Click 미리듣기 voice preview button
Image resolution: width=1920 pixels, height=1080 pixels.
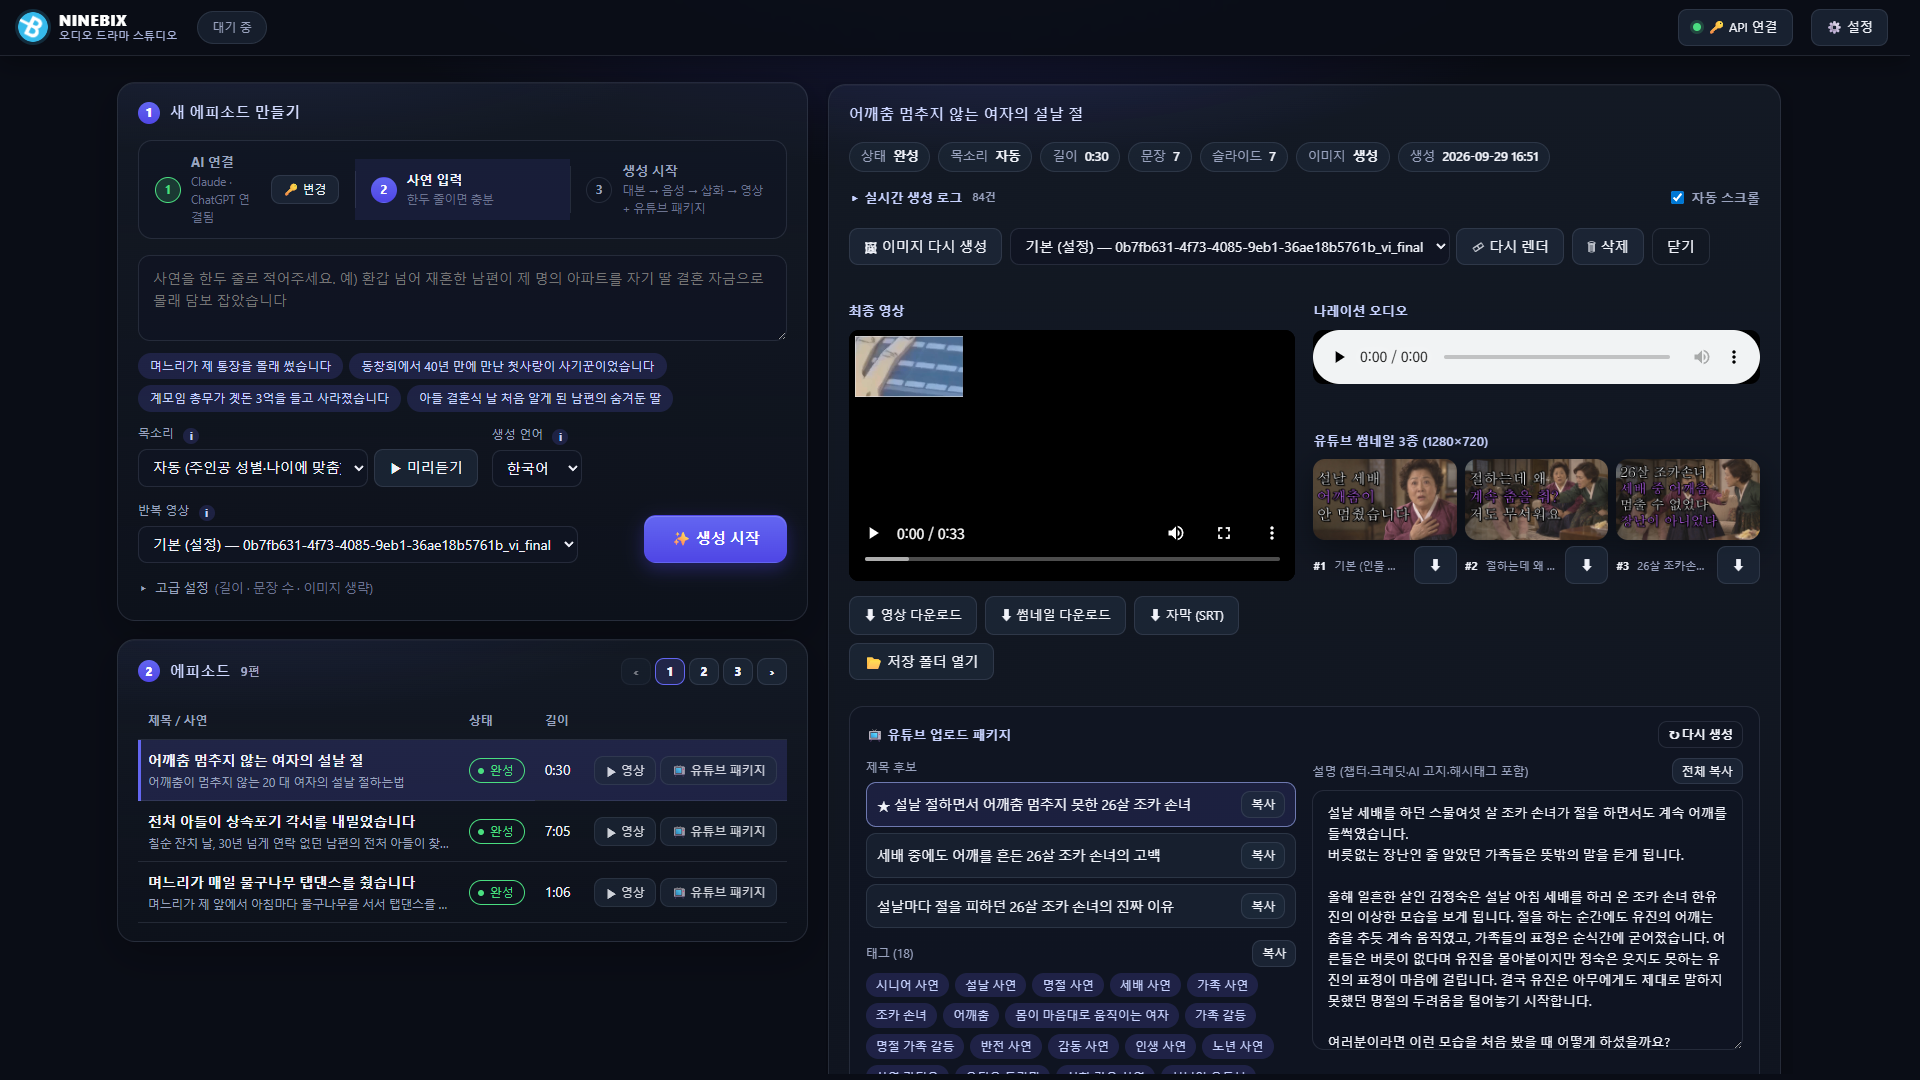coord(426,468)
